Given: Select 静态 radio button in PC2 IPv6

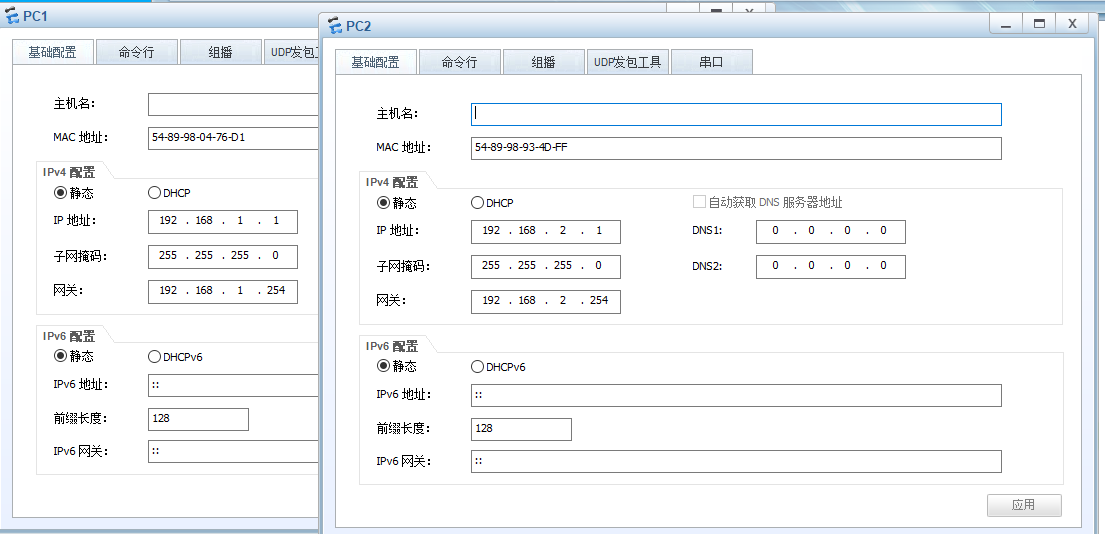Looking at the screenshot, I should pyautogui.click(x=384, y=366).
